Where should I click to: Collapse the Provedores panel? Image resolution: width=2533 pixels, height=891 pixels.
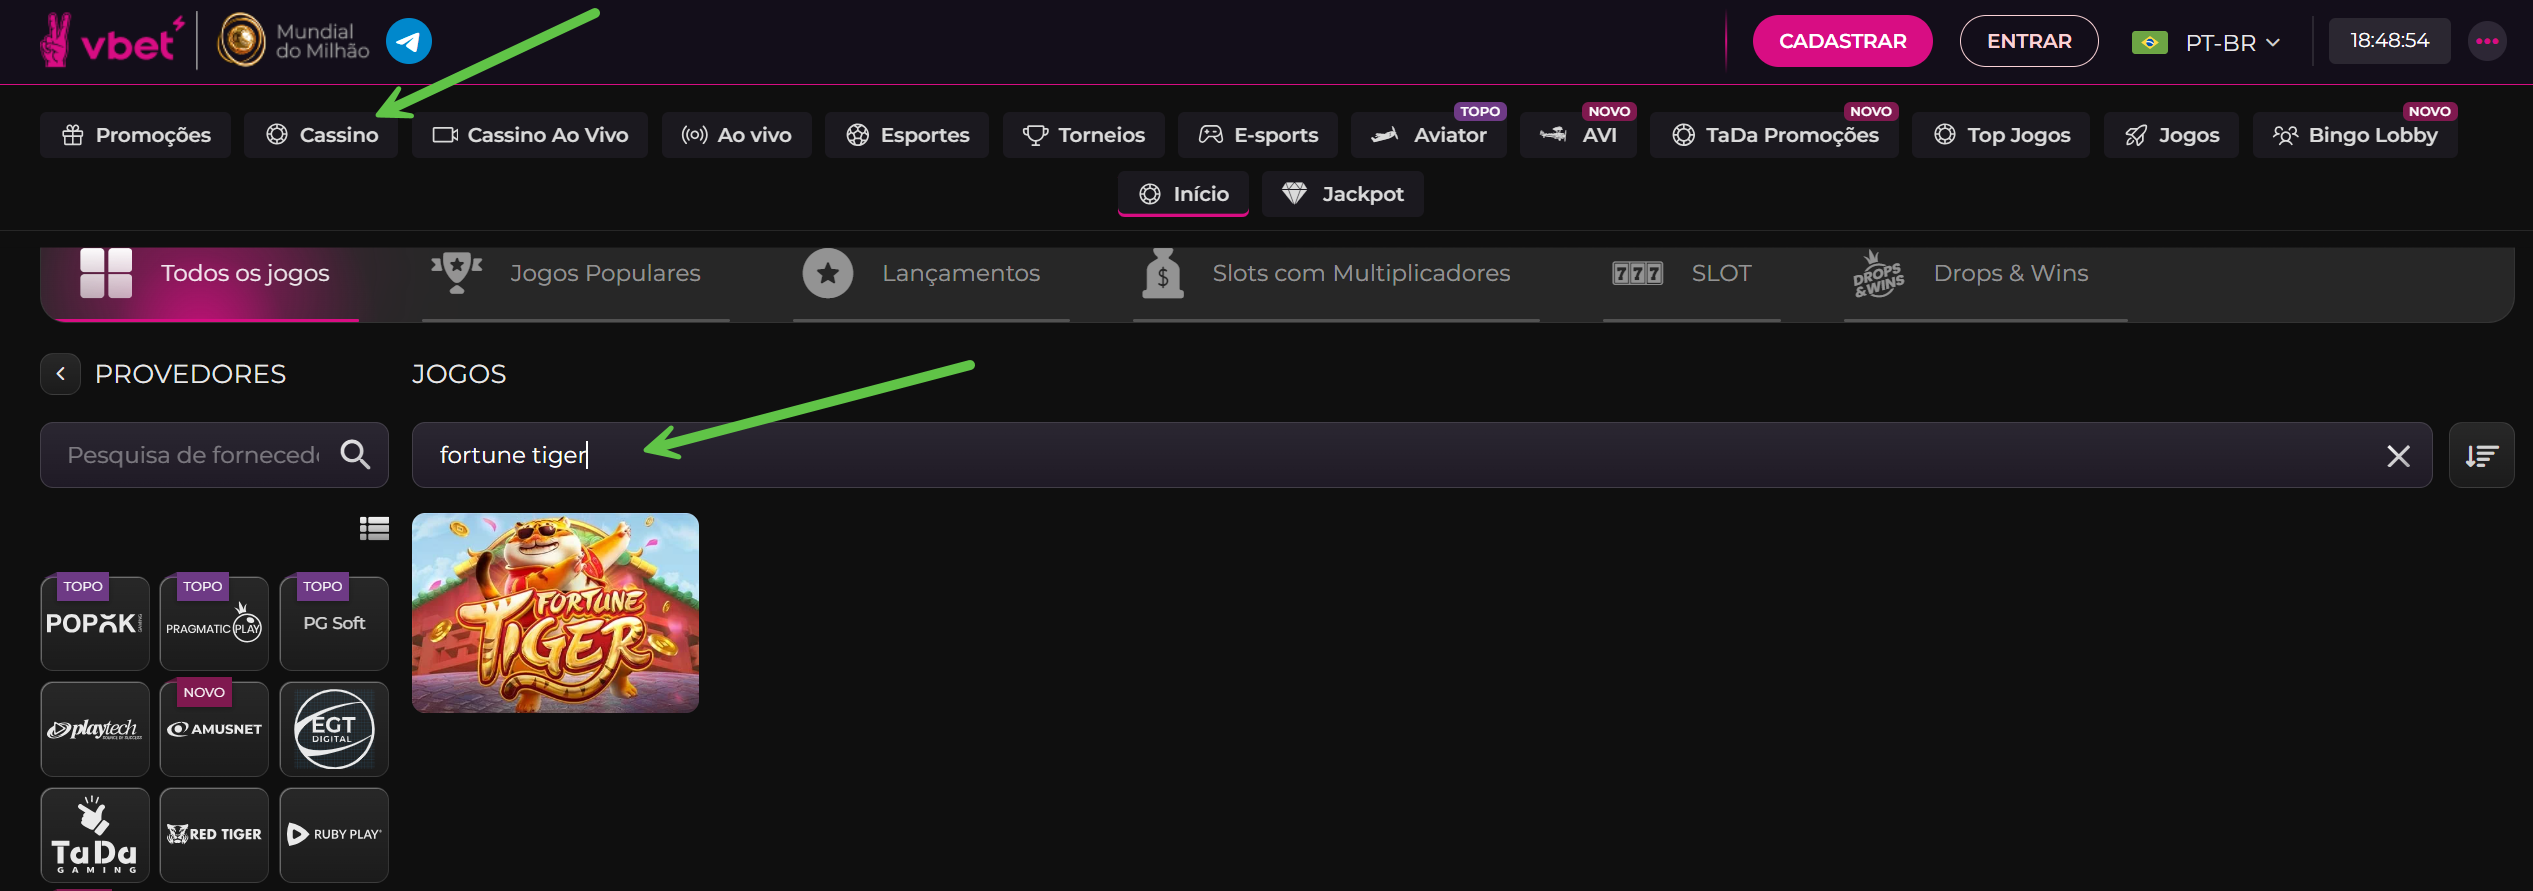pos(61,374)
